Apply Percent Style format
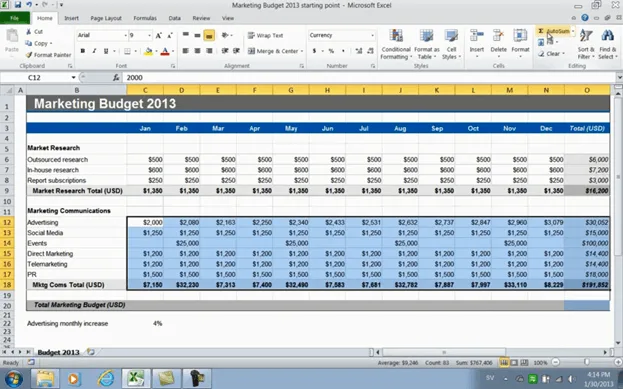 pyautogui.click(x=331, y=51)
